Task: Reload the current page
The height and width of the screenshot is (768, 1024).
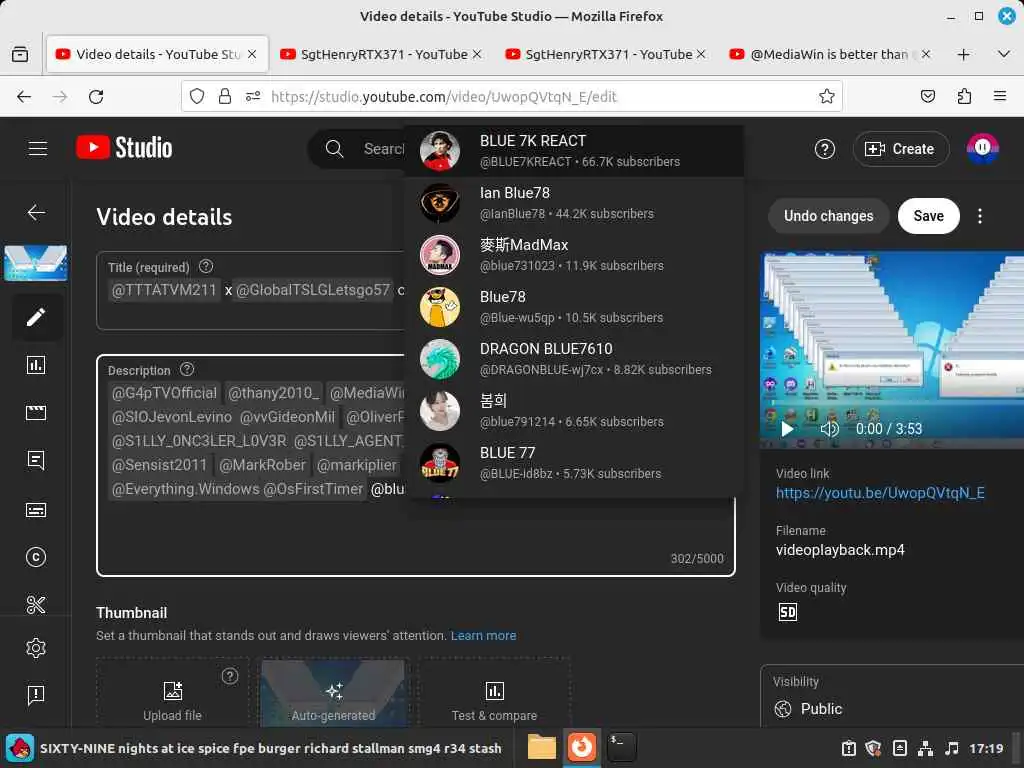Action: tap(96, 97)
